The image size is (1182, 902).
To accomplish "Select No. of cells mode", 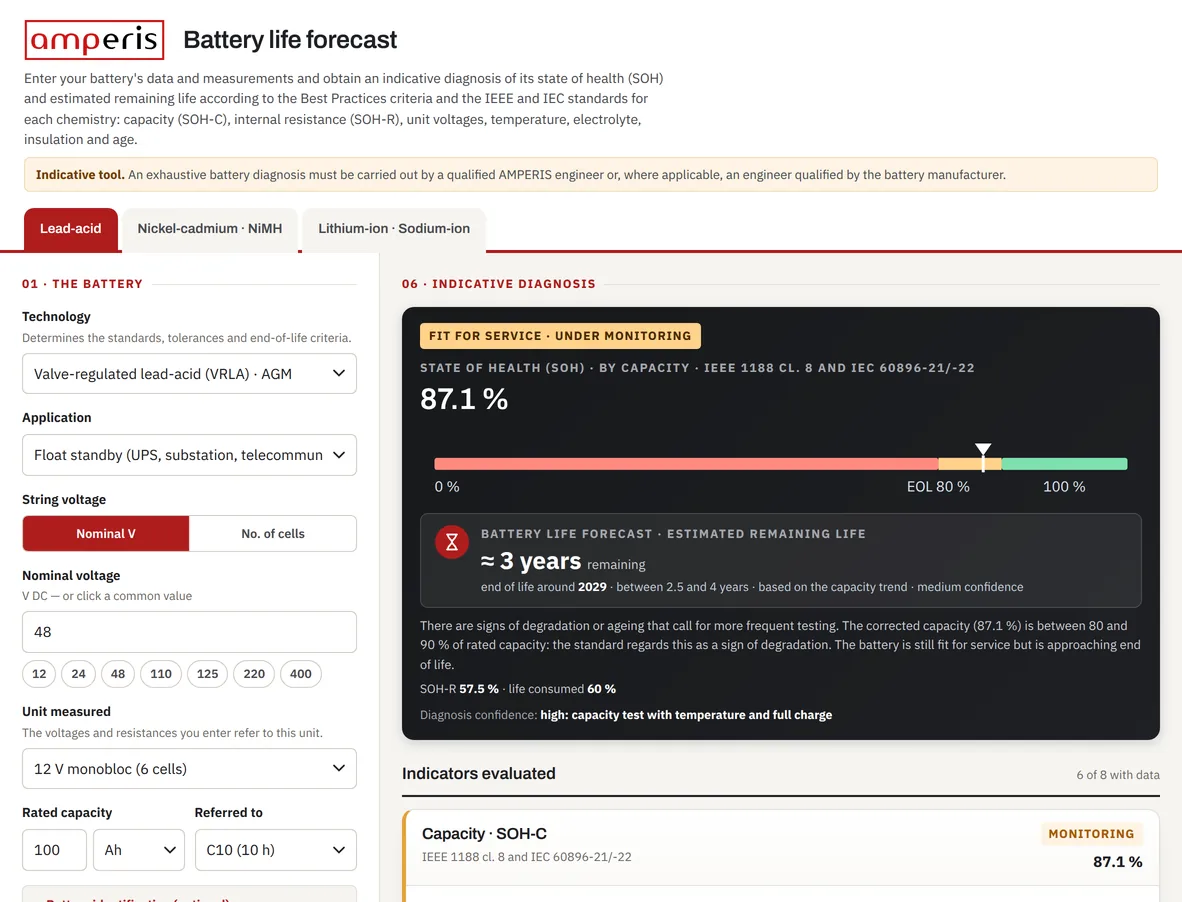I will [x=273, y=534].
